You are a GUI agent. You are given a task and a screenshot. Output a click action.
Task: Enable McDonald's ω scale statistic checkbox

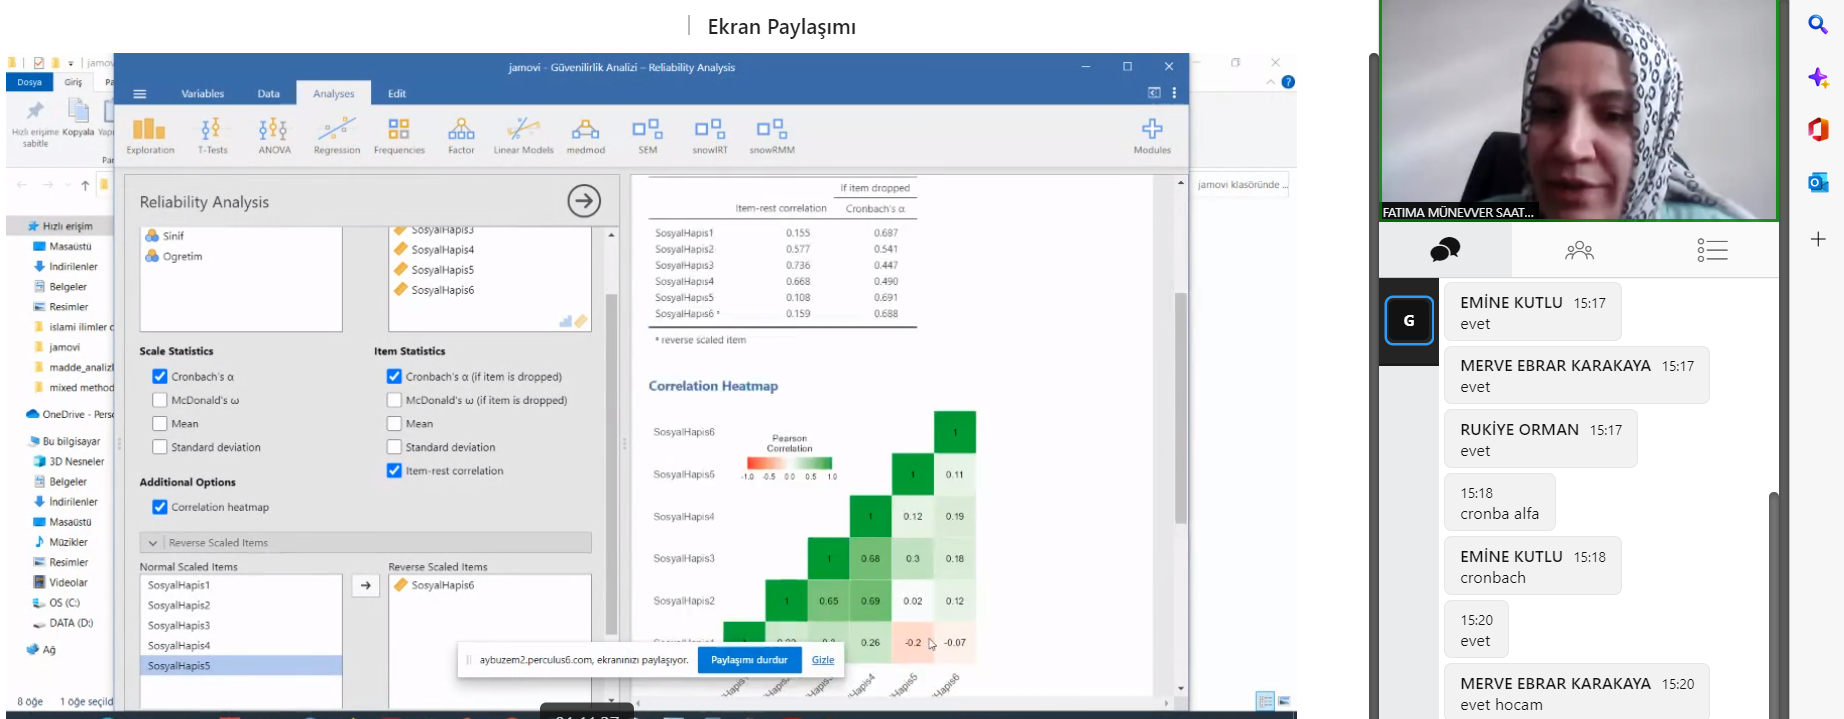pyautogui.click(x=160, y=400)
